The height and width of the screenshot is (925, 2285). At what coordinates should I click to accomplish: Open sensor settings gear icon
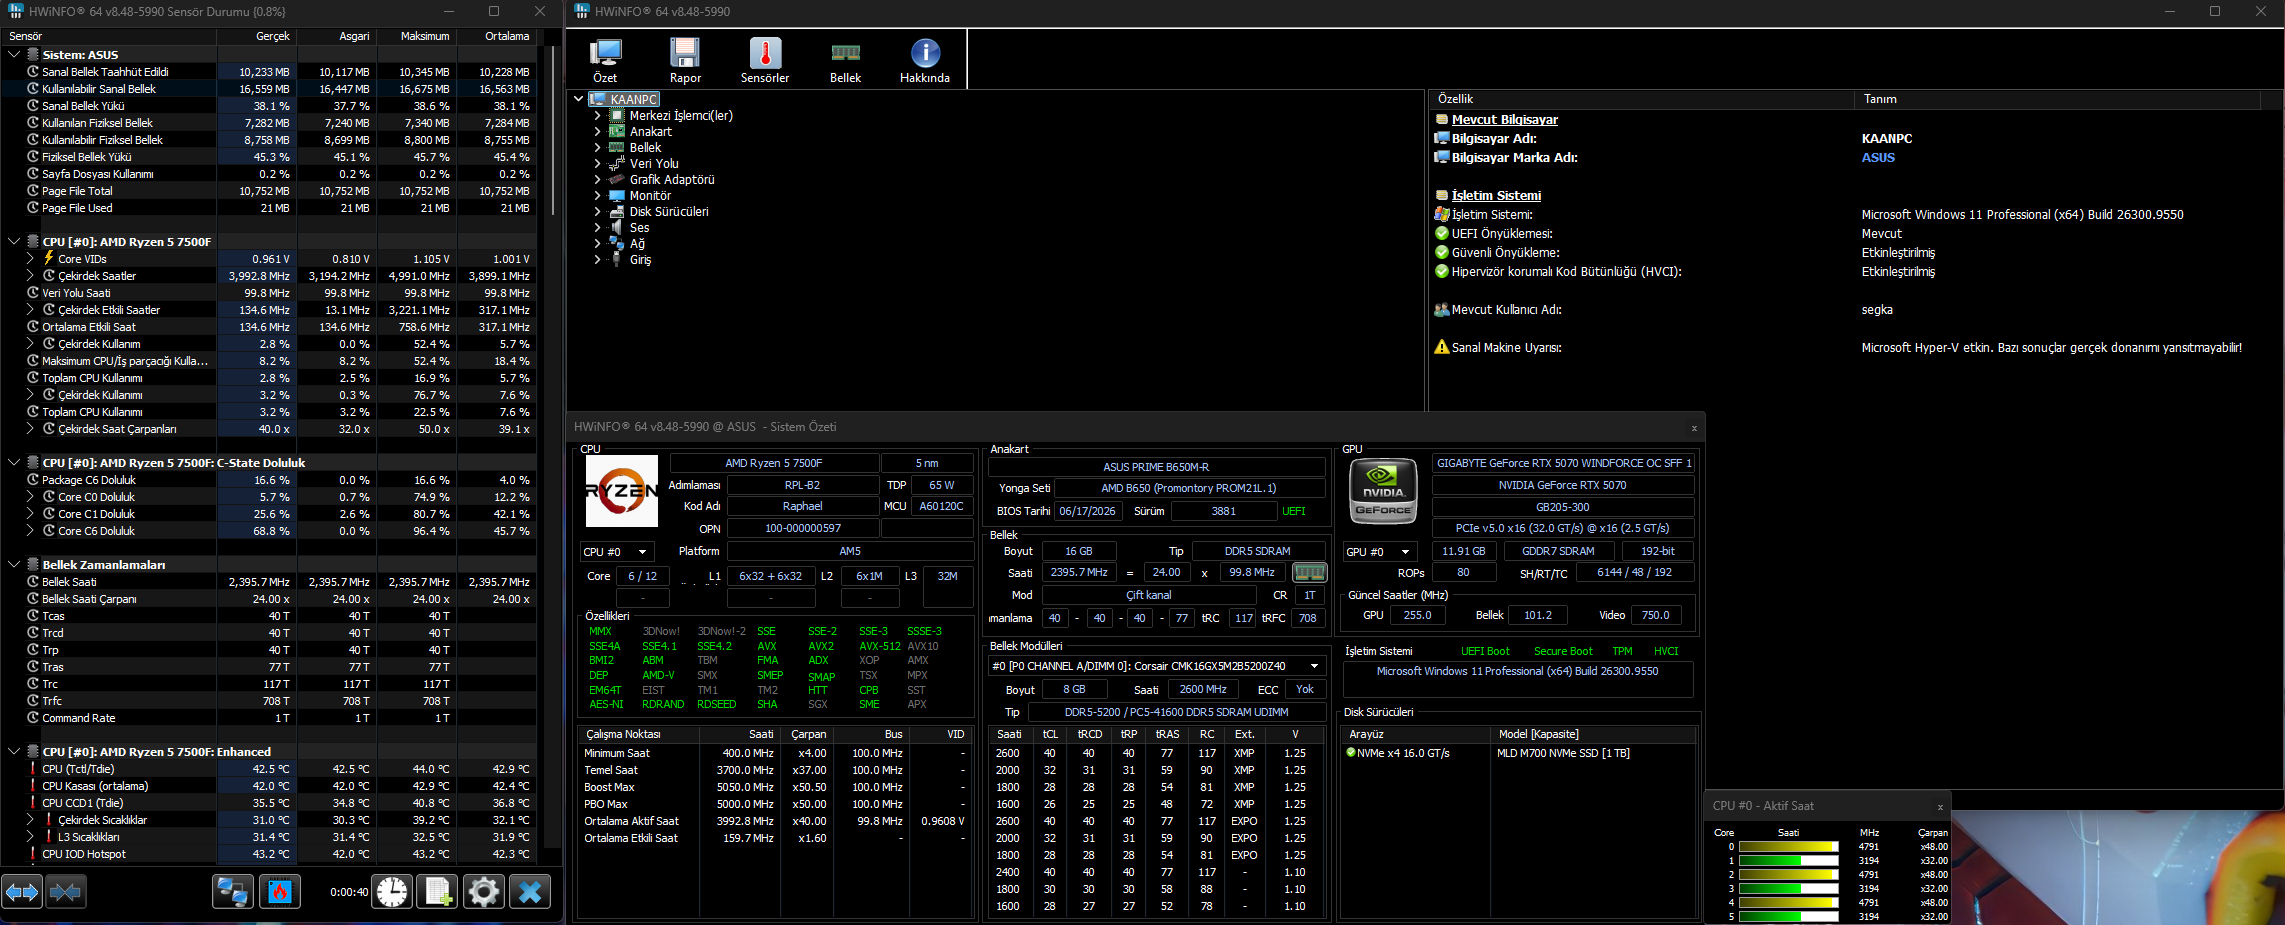point(484,891)
